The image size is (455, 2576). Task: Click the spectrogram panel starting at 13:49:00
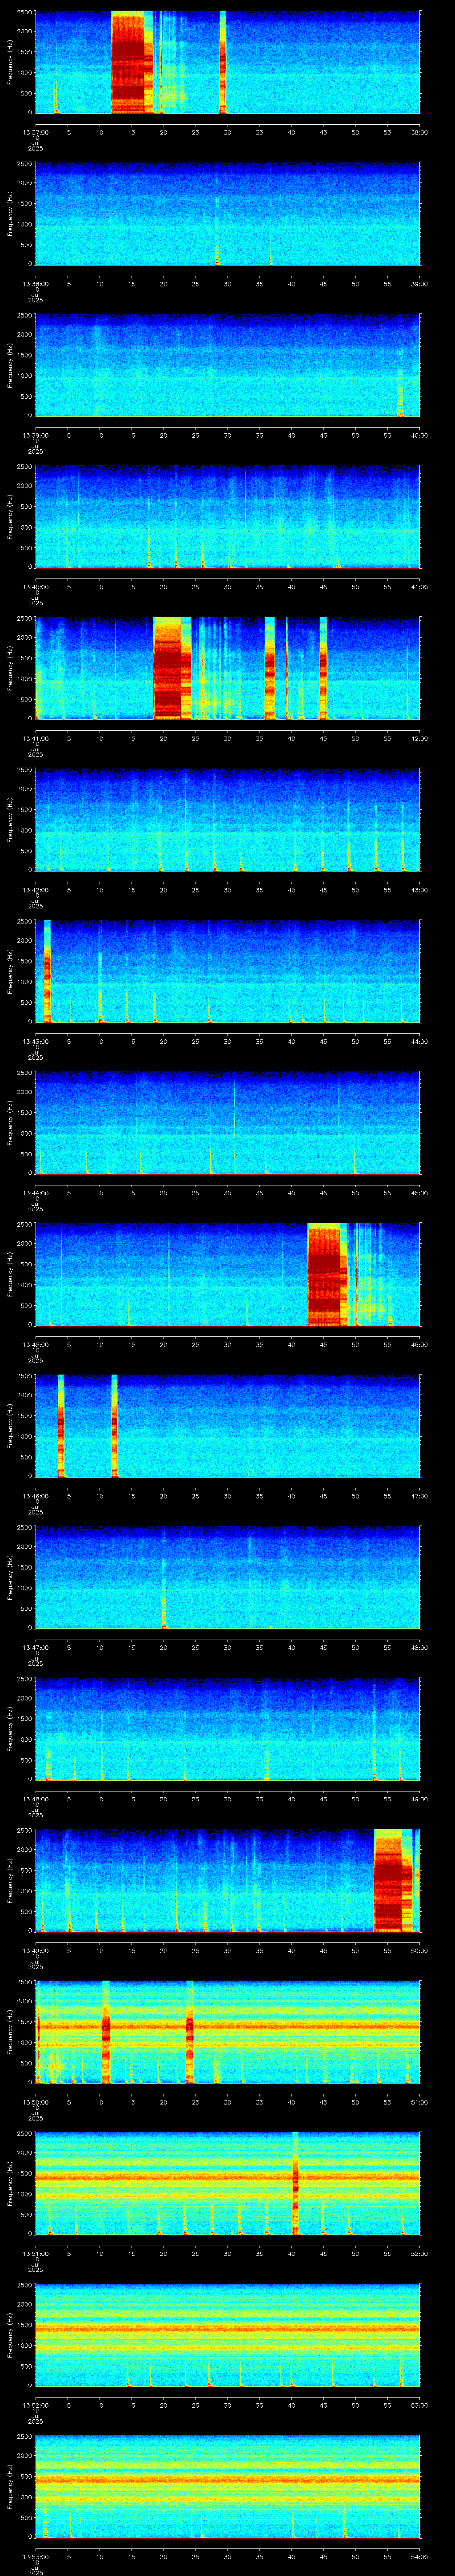pyautogui.click(x=228, y=1880)
